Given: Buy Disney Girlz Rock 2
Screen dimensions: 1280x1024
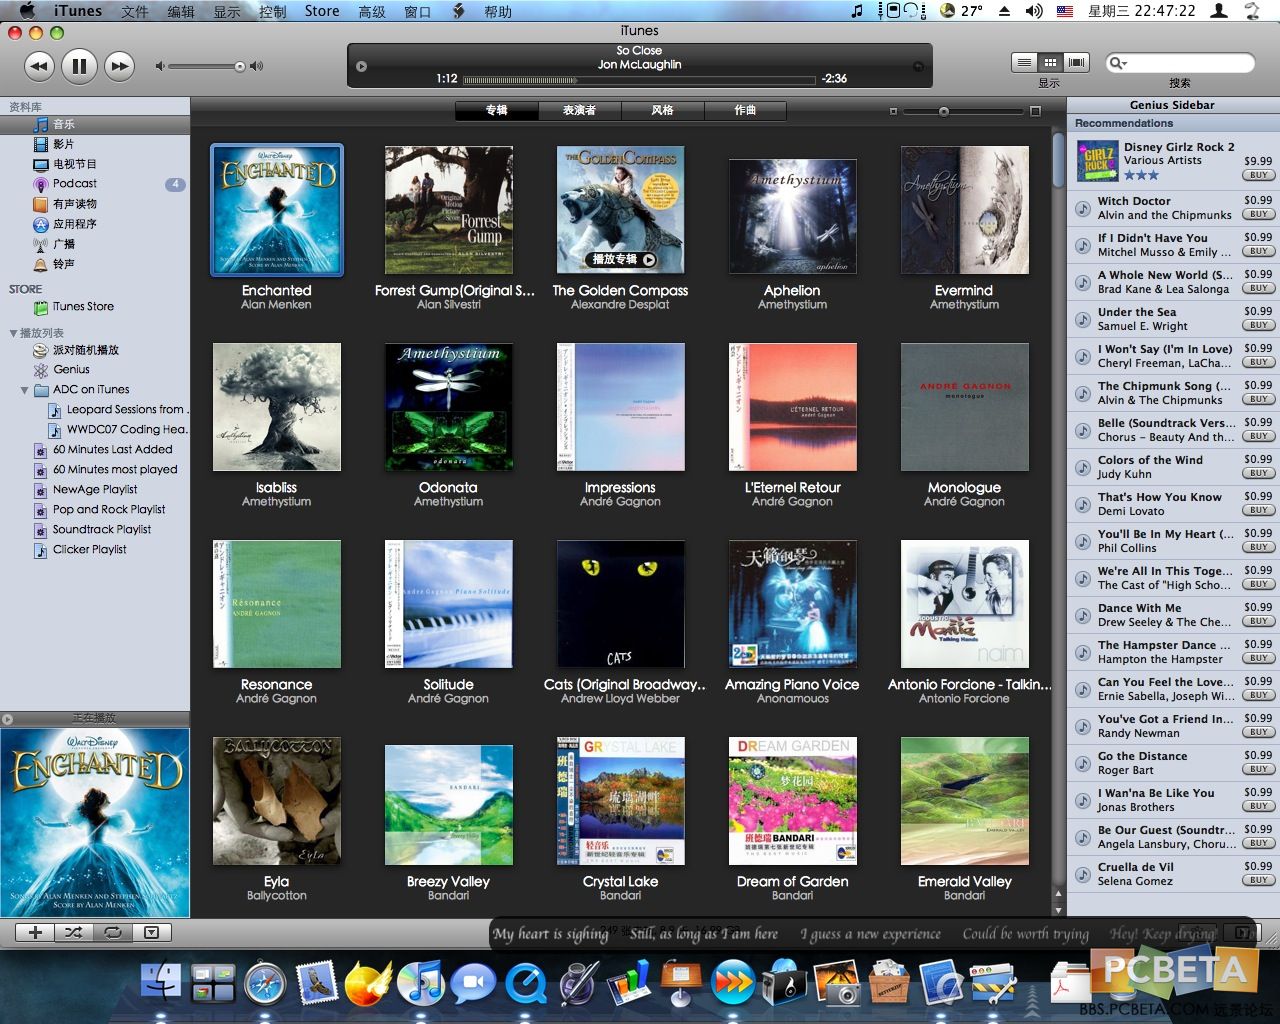Looking at the screenshot, I should click(x=1258, y=176).
